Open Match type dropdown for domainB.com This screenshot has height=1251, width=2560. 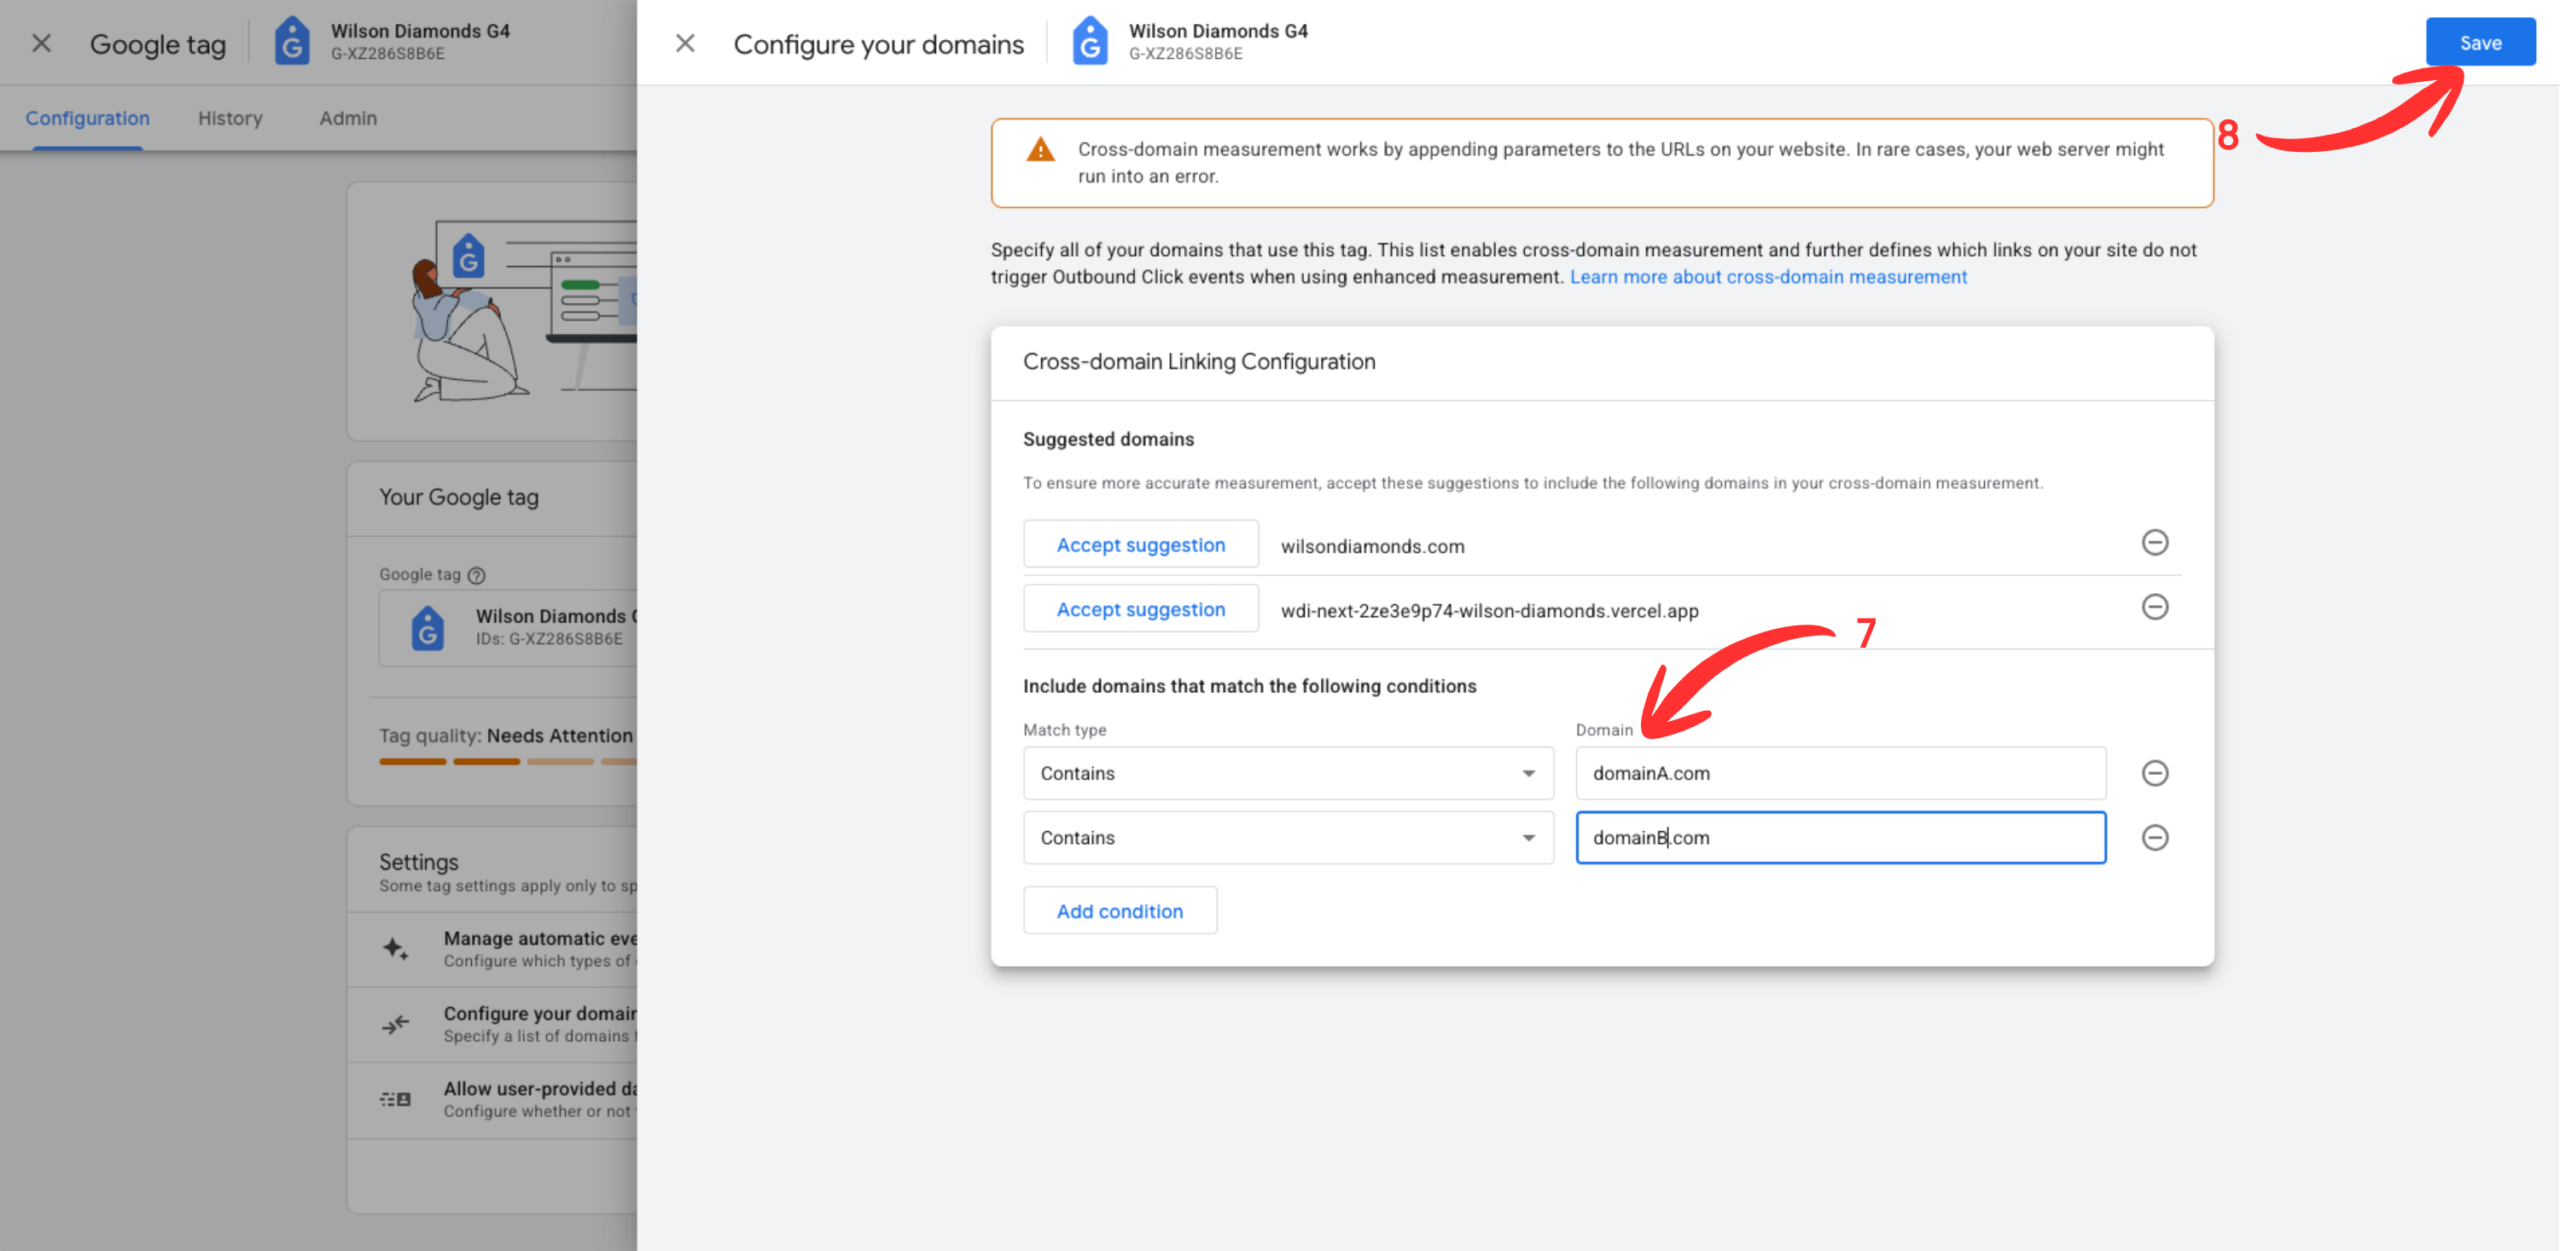click(1288, 838)
